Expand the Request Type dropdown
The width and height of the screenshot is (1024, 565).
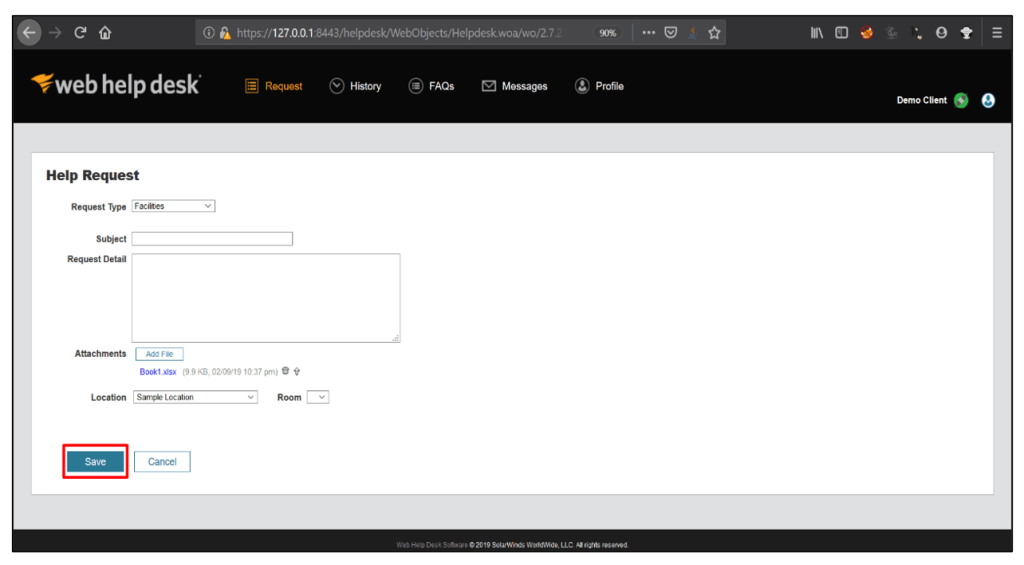[x=173, y=206]
